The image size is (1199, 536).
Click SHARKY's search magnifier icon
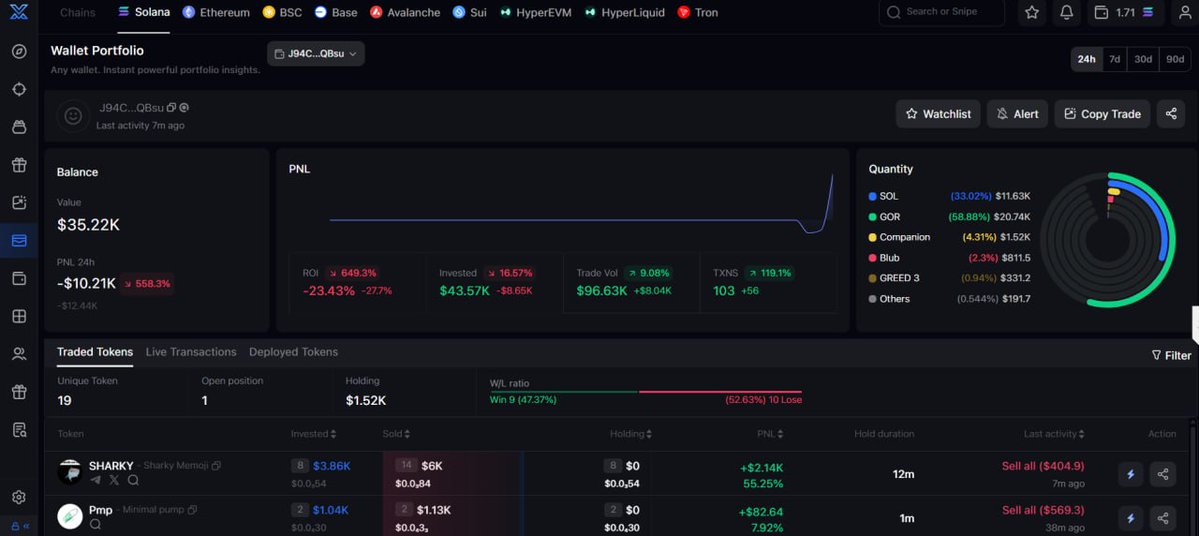pyautogui.click(x=133, y=480)
